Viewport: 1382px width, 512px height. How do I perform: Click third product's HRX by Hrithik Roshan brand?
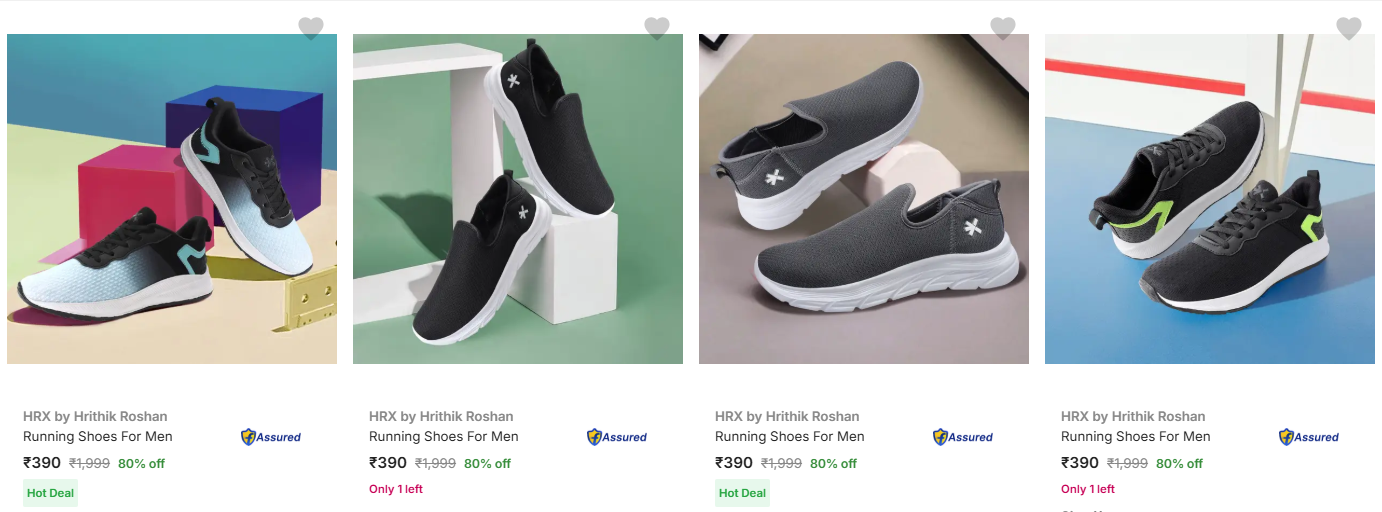[787, 416]
